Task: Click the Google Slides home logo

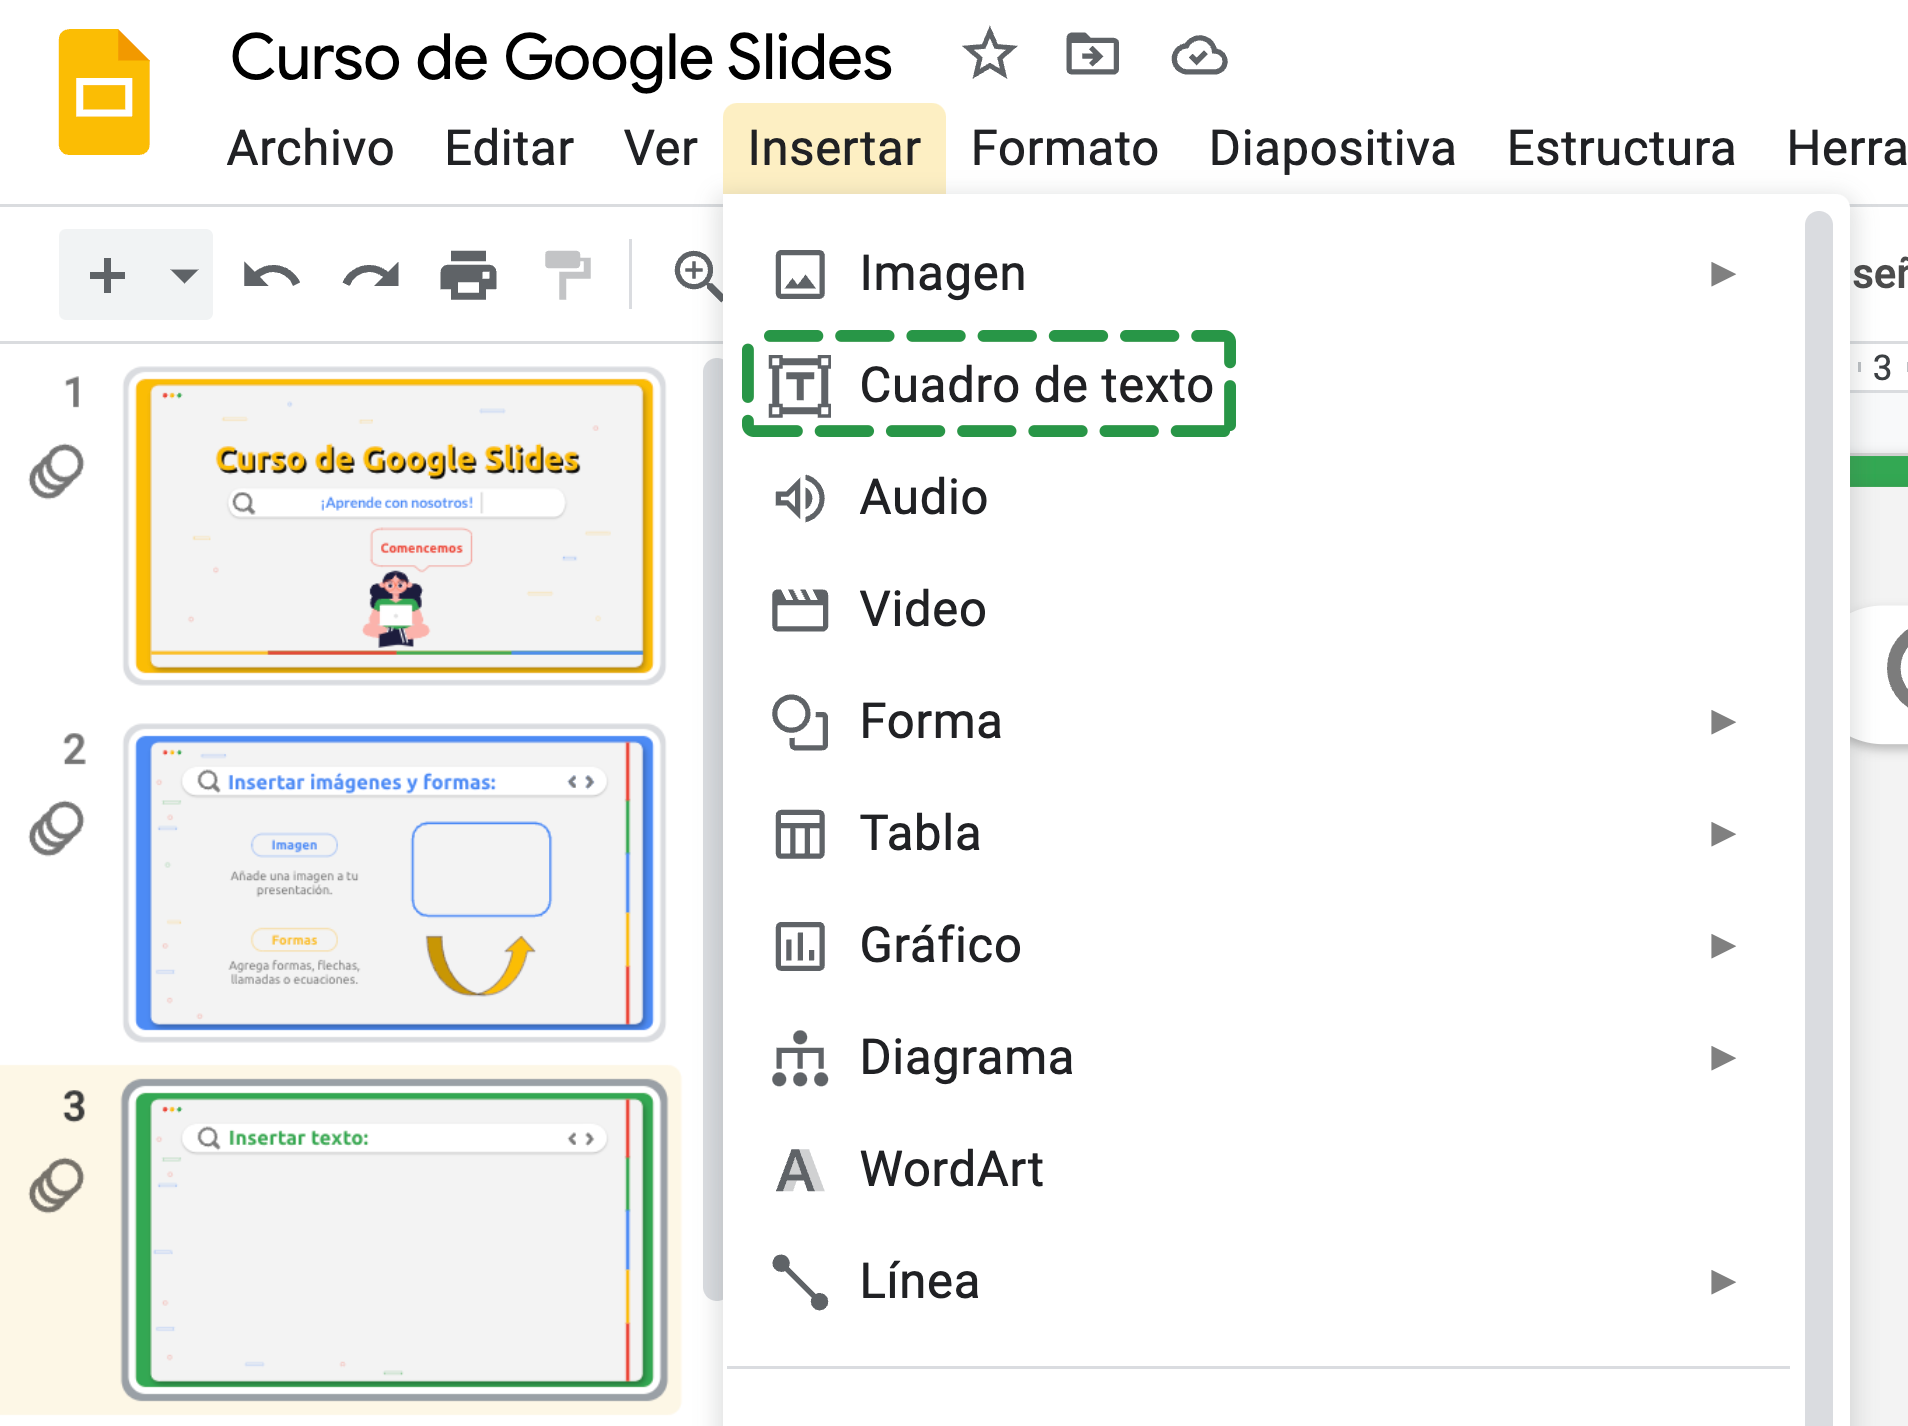Action: coord(104,92)
